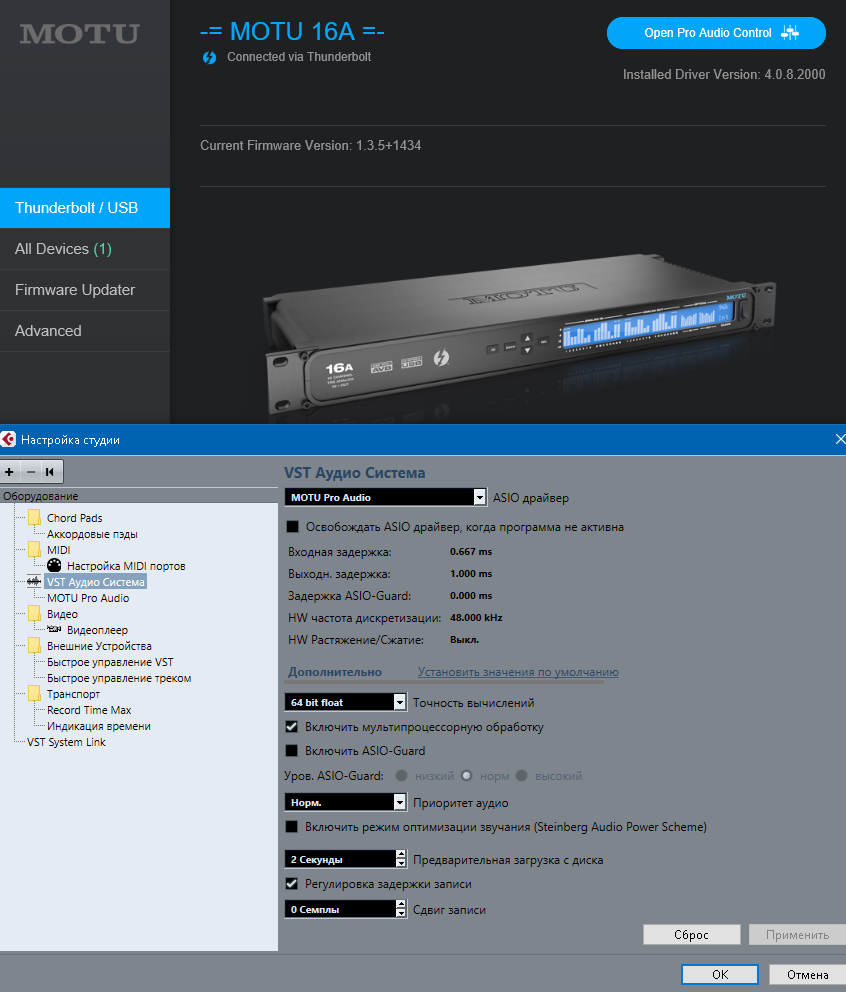Select ASIO-Guard level высокий radio button
Viewport: 846px width, 992px height.
click(521, 776)
